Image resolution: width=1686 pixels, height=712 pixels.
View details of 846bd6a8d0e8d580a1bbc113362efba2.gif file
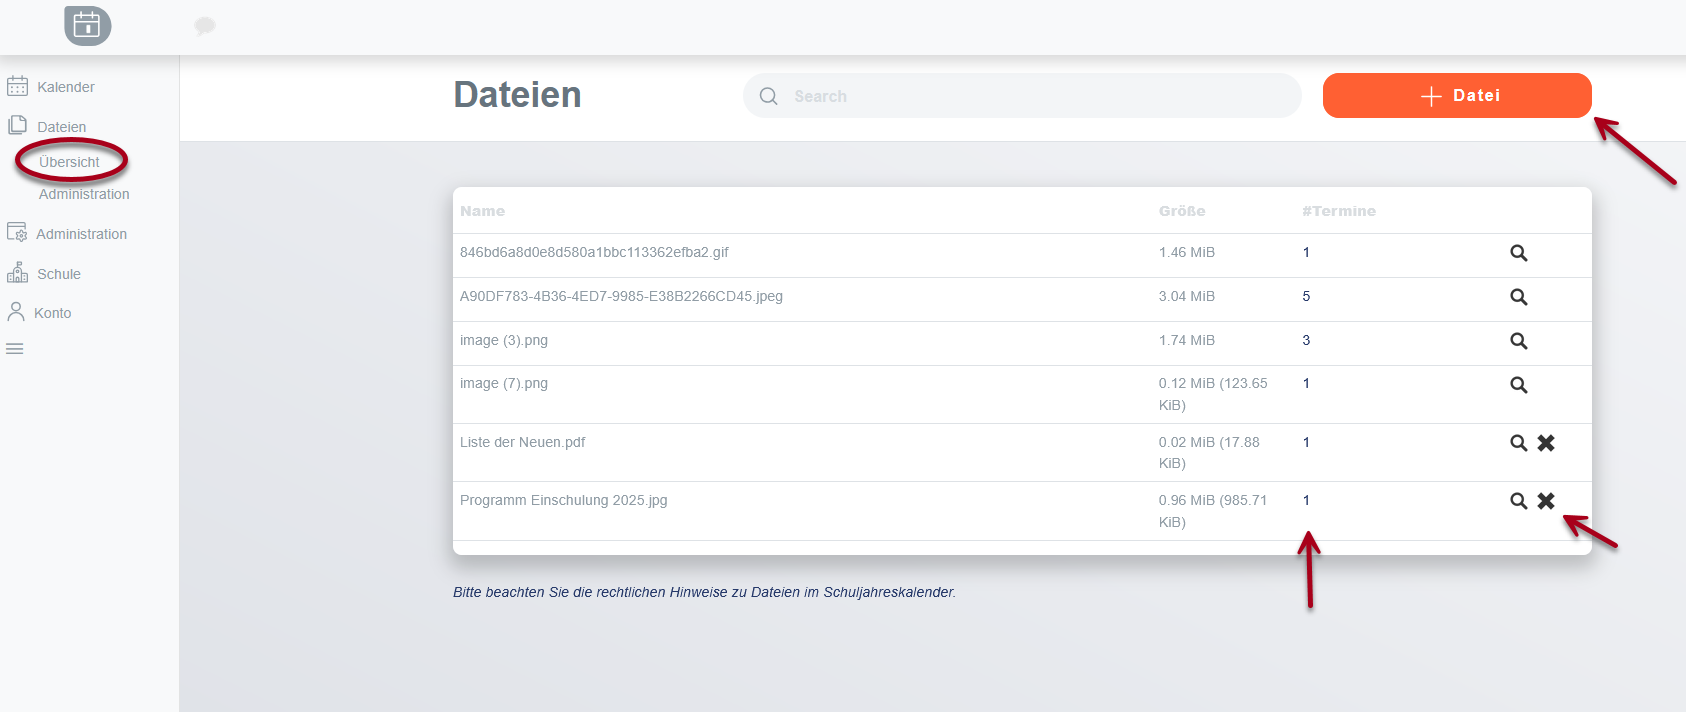click(x=1518, y=253)
